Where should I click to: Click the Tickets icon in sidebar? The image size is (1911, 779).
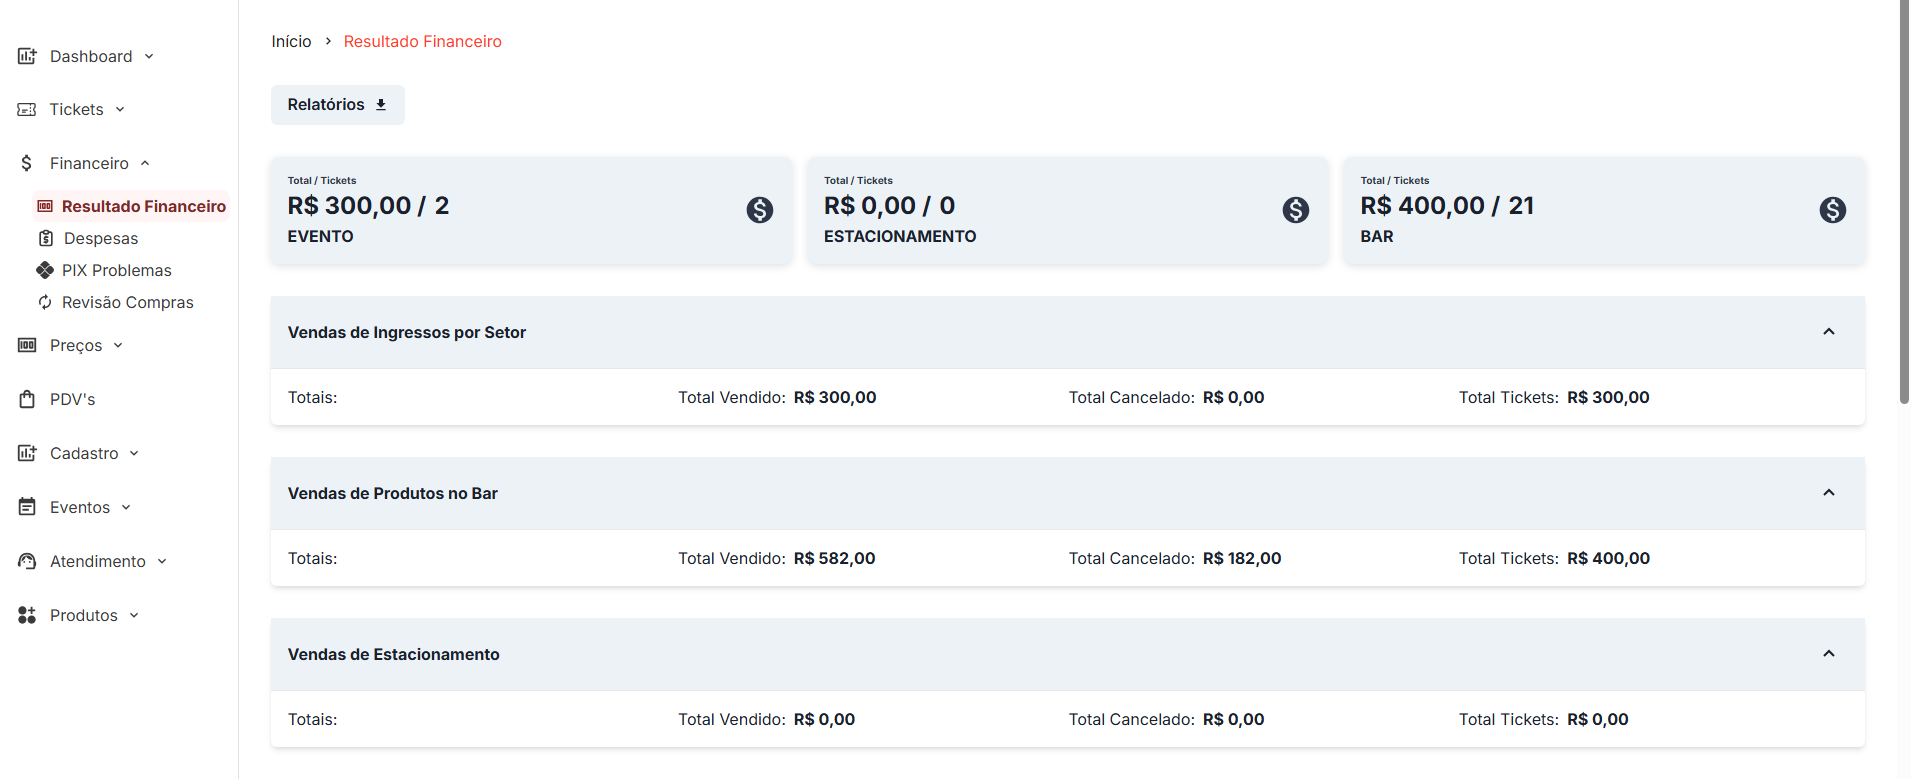tap(27, 110)
